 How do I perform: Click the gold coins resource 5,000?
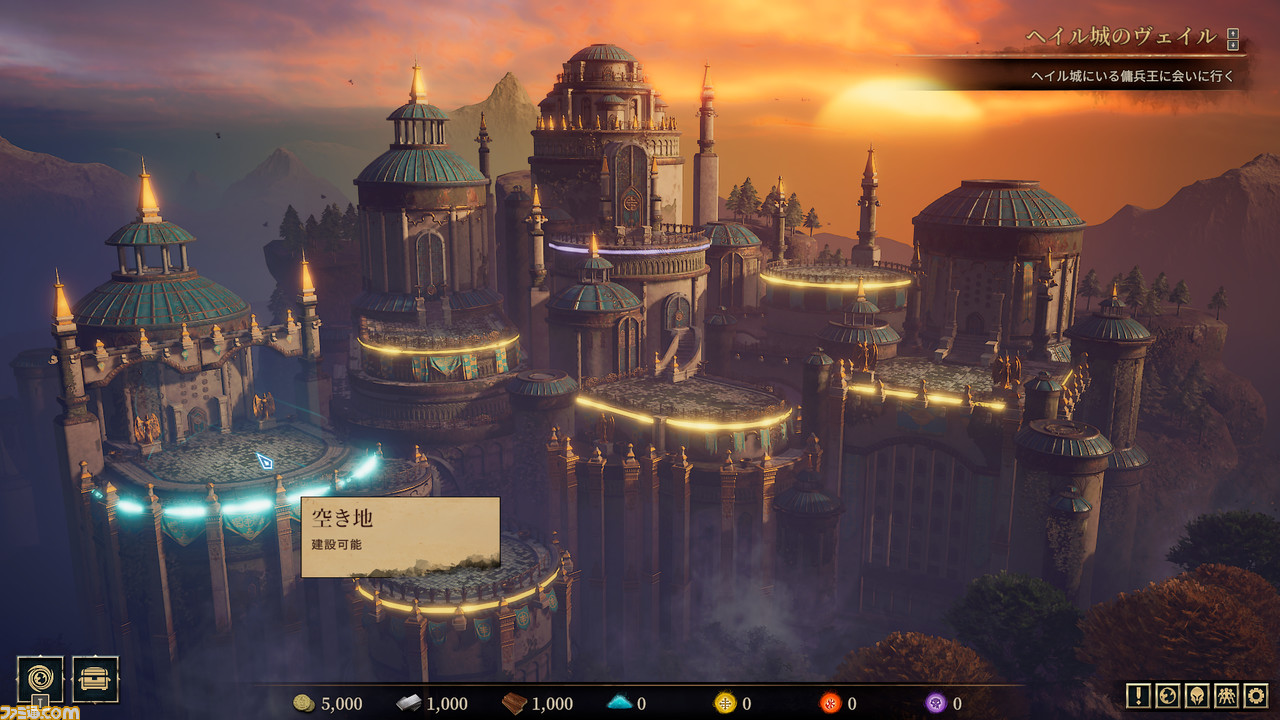pos(327,704)
